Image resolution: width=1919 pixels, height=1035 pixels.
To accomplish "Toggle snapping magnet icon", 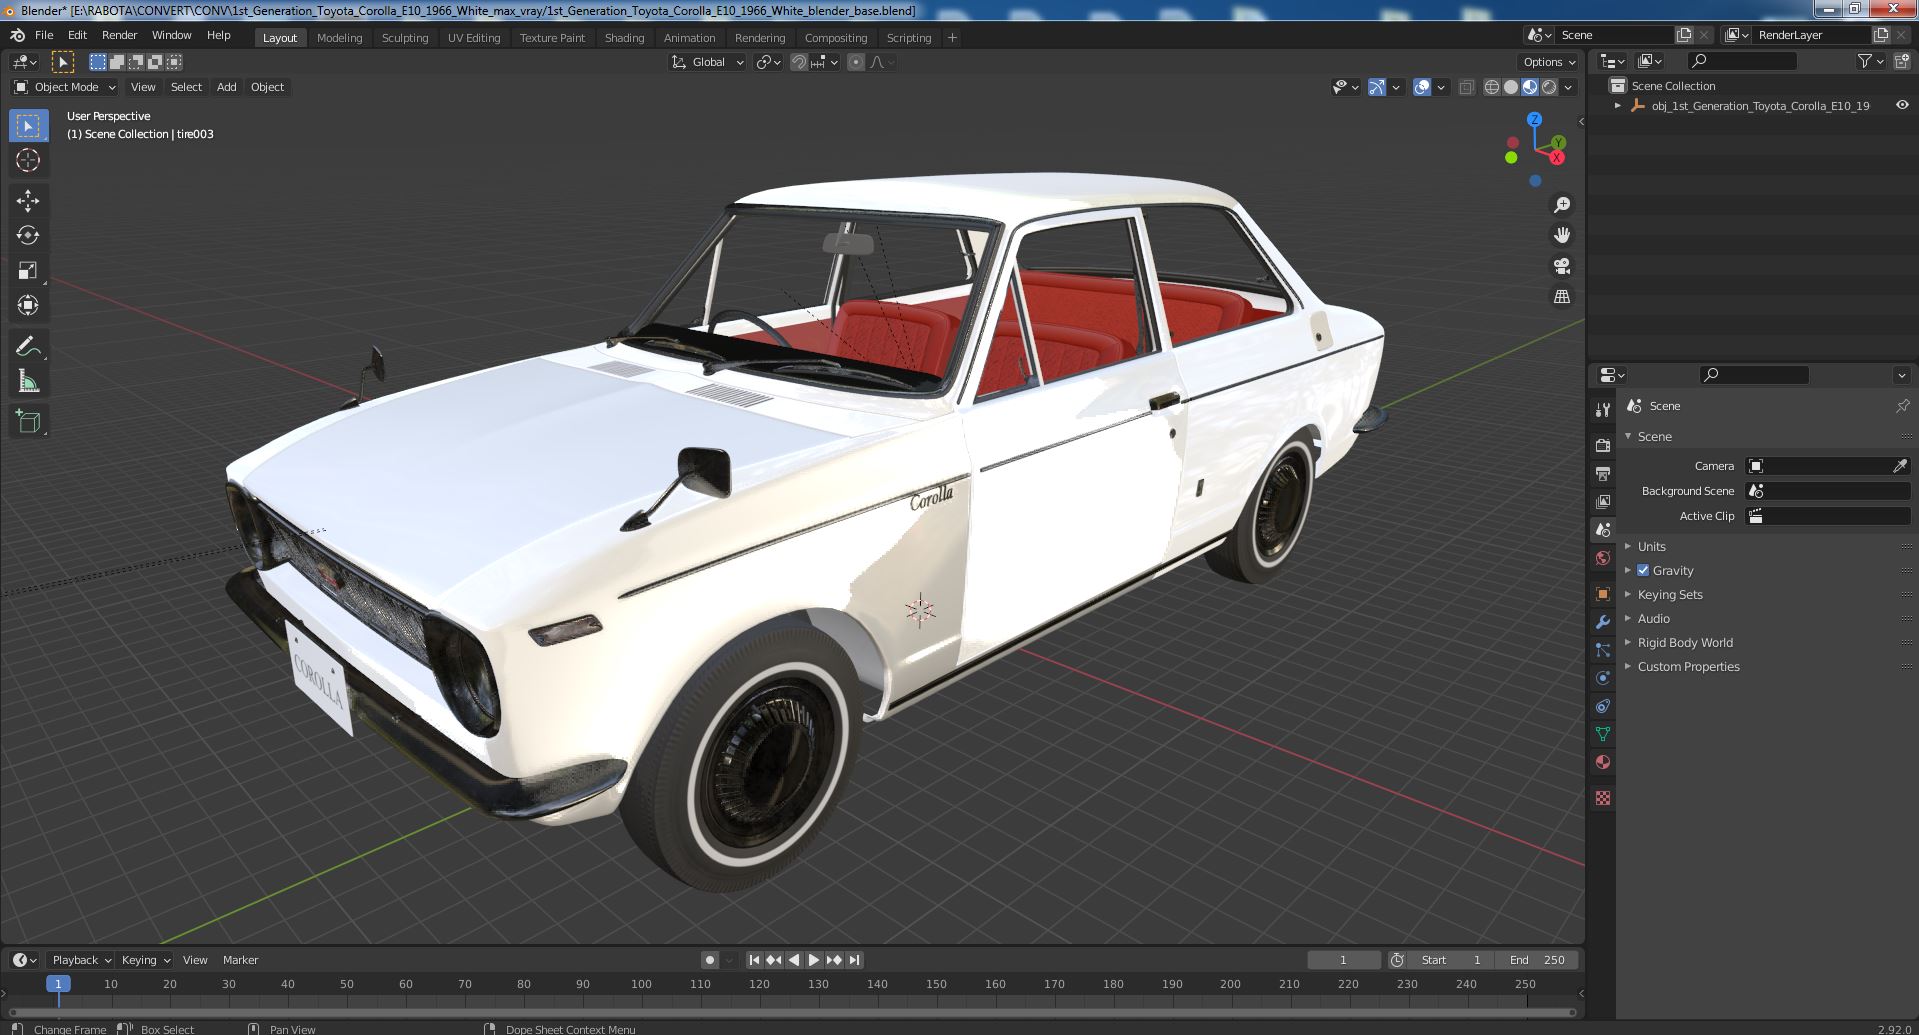I will coord(798,62).
